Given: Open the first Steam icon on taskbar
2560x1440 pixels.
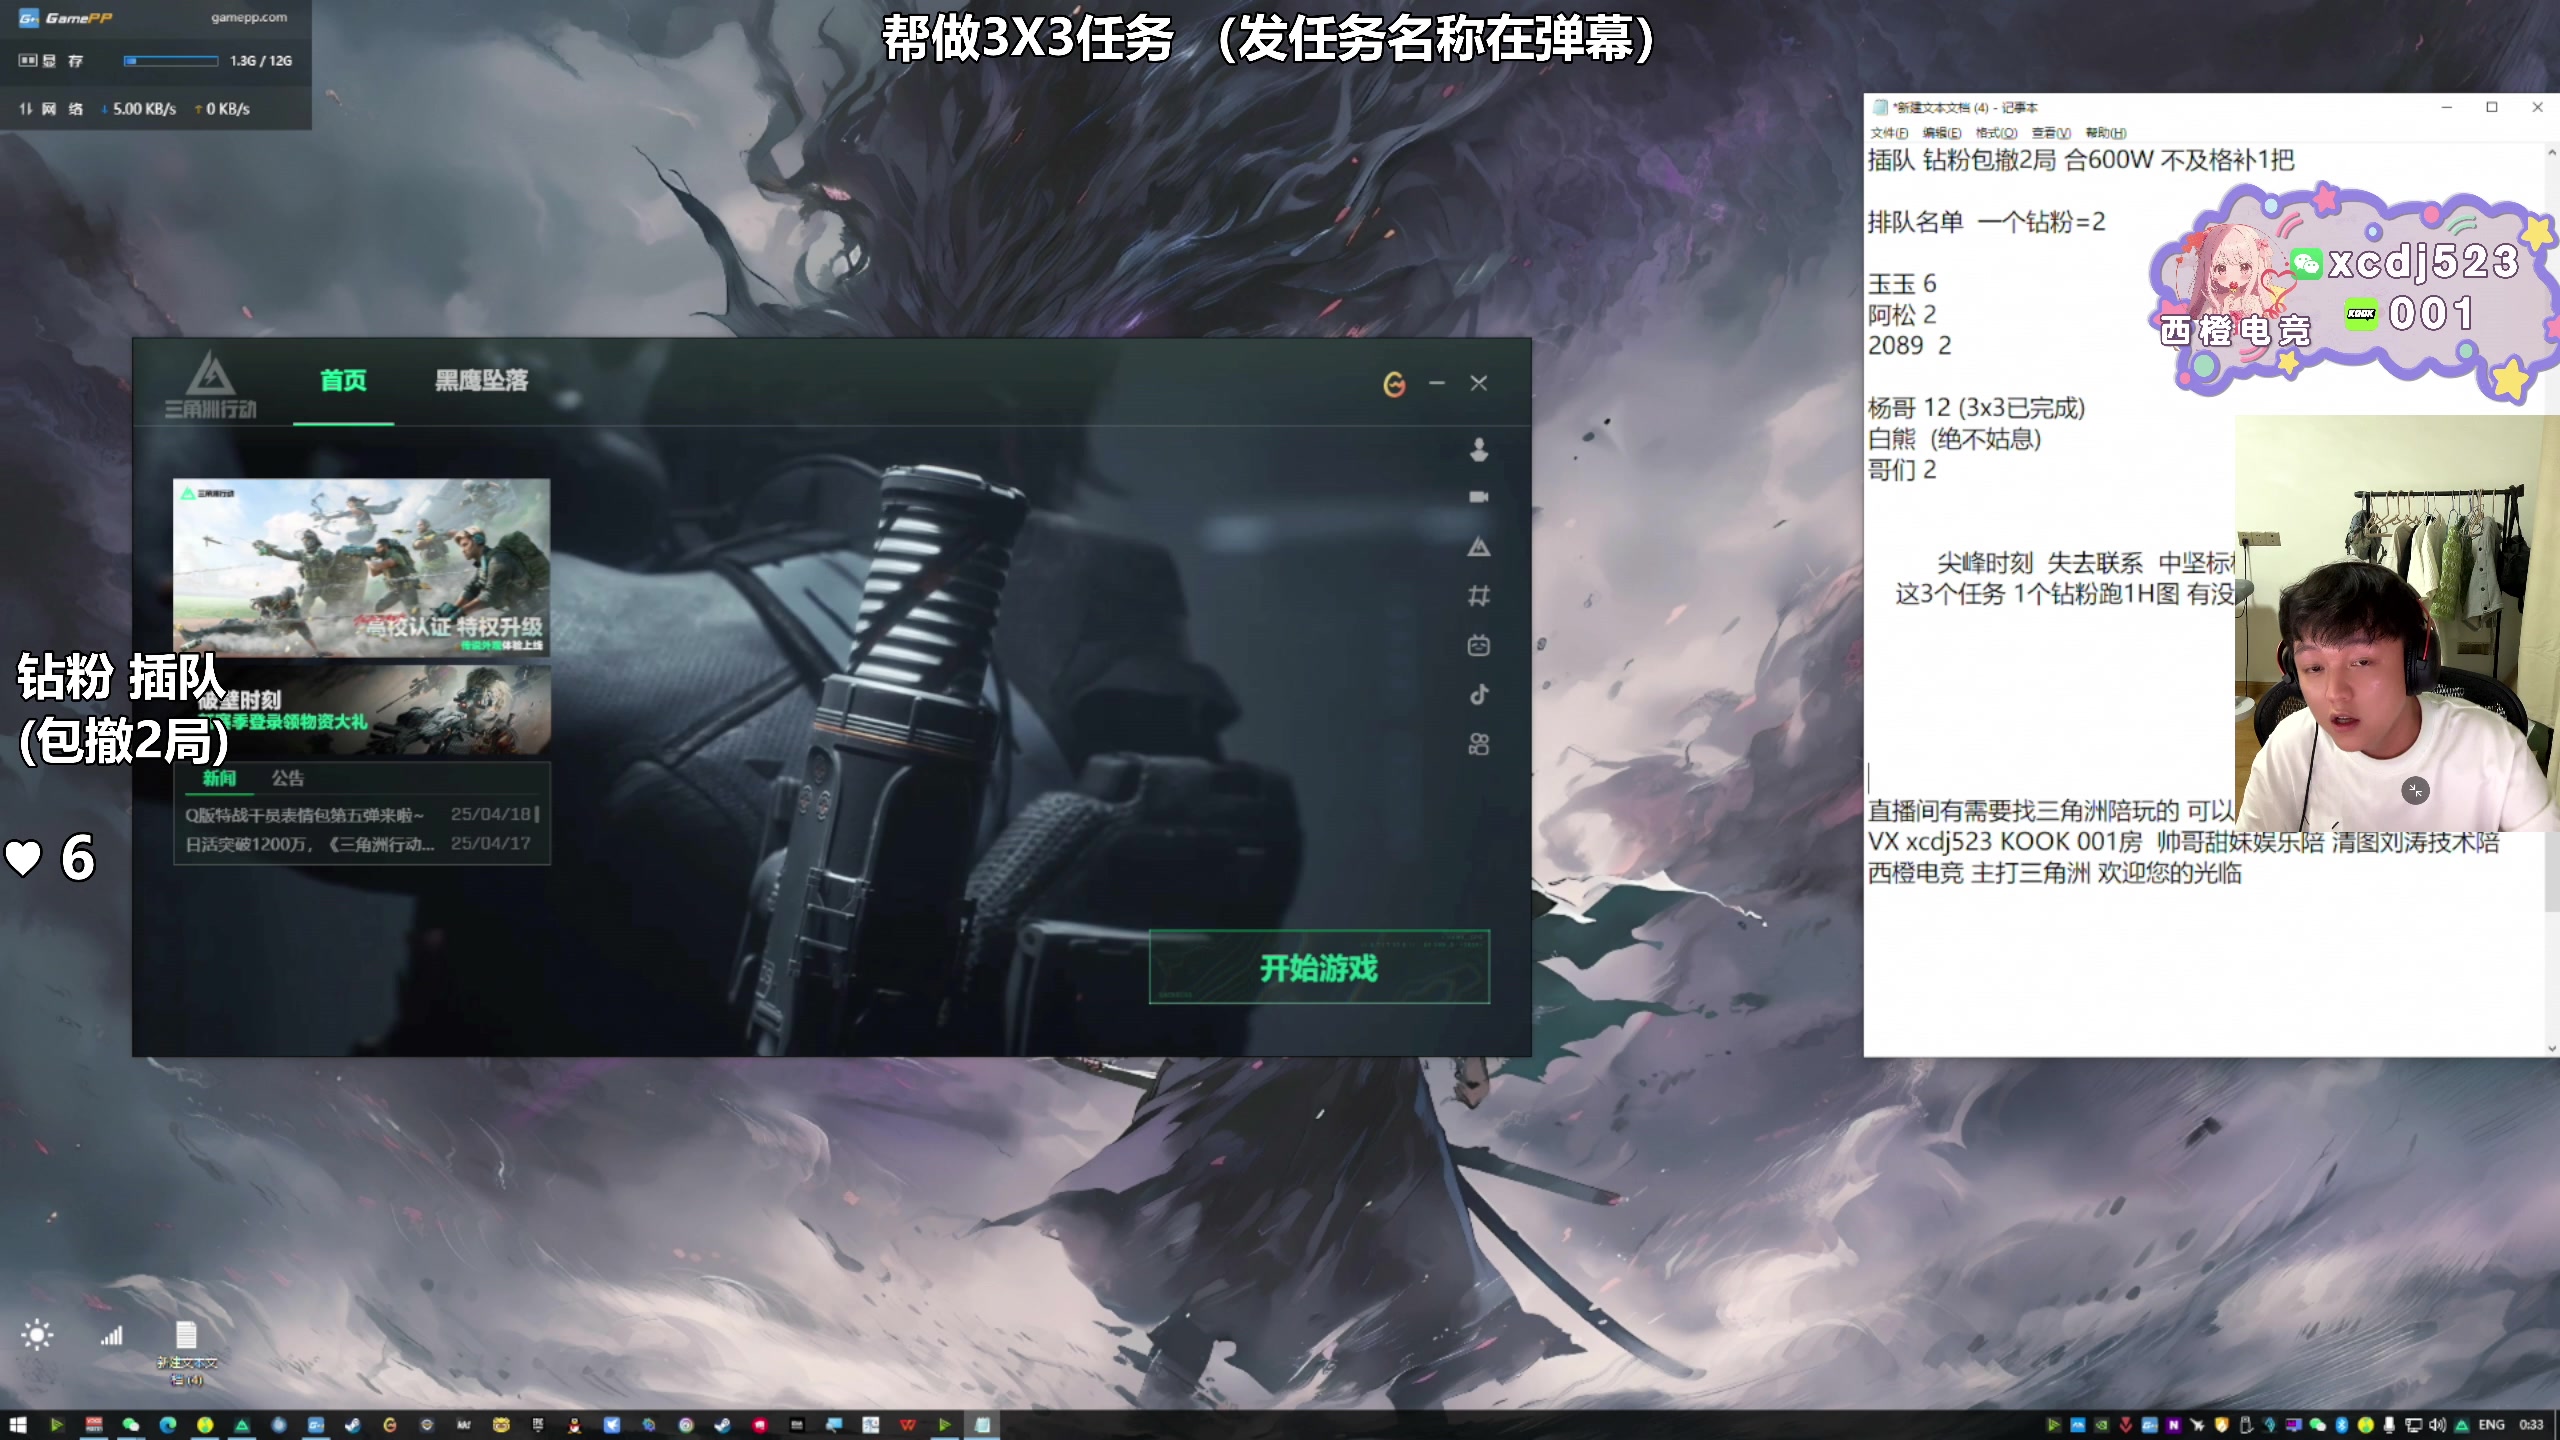Looking at the screenshot, I should click(353, 1425).
